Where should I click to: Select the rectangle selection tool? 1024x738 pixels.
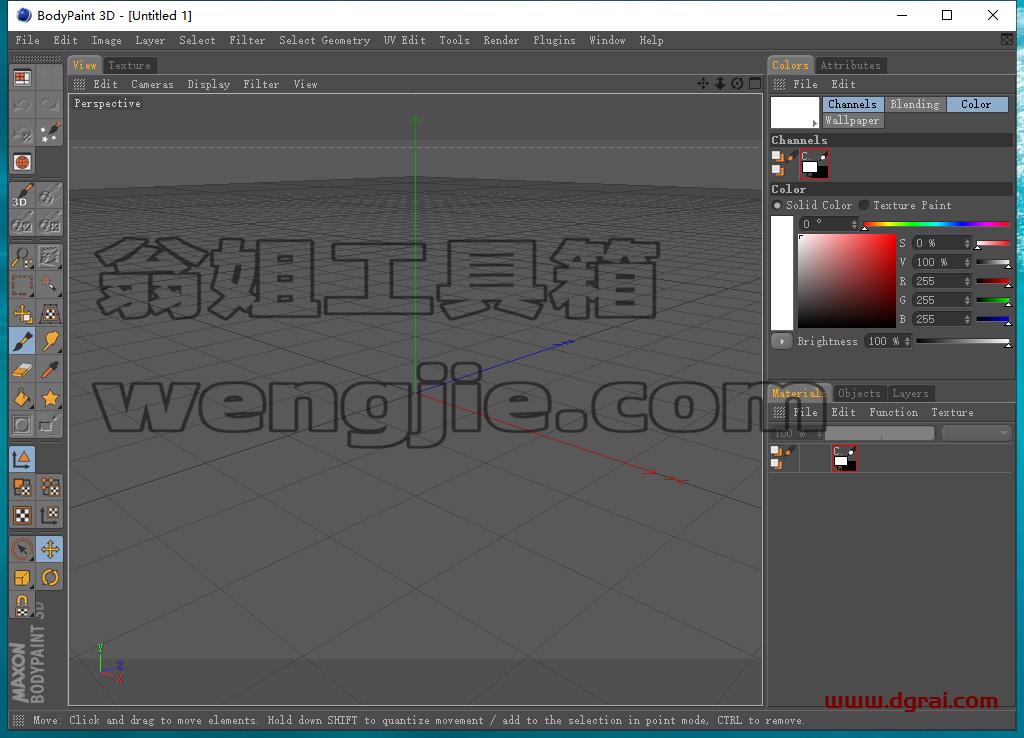(22, 285)
